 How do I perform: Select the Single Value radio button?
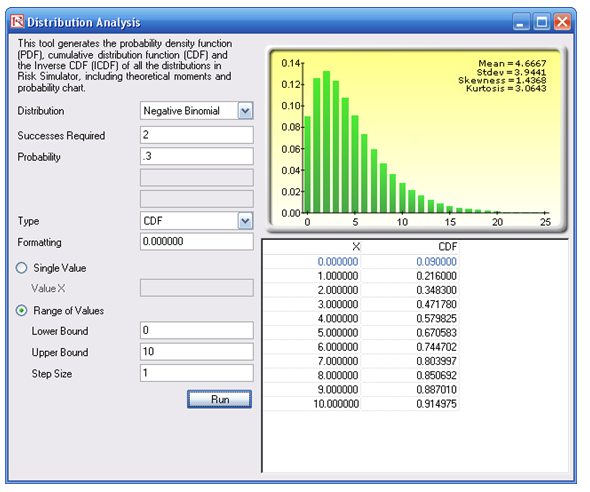[x=21, y=268]
